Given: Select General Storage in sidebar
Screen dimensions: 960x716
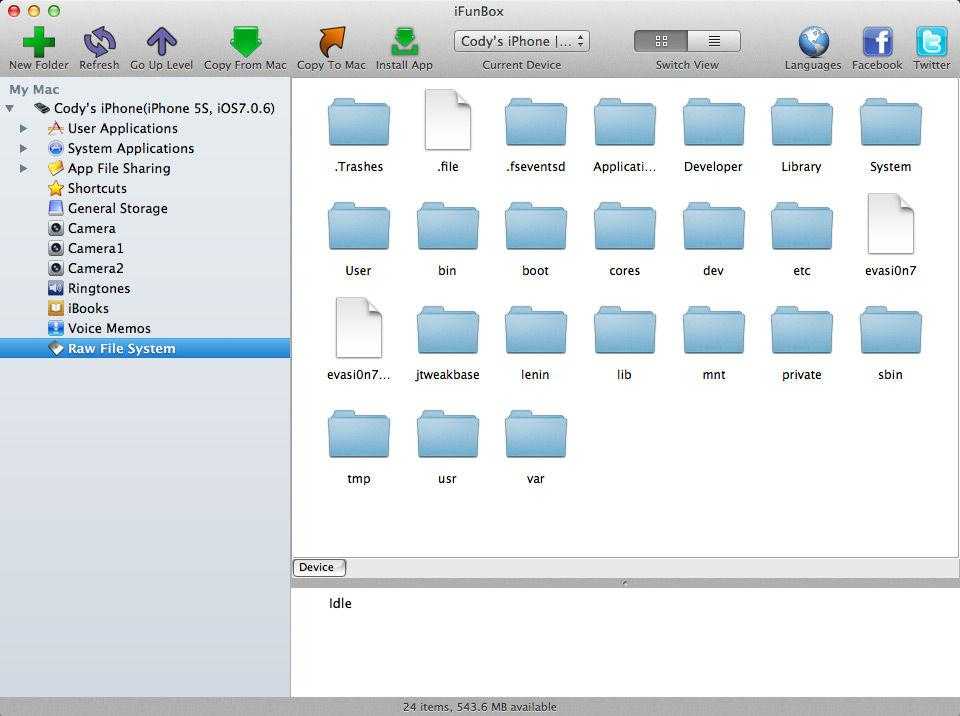Looking at the screenshot, I should 107,208.
